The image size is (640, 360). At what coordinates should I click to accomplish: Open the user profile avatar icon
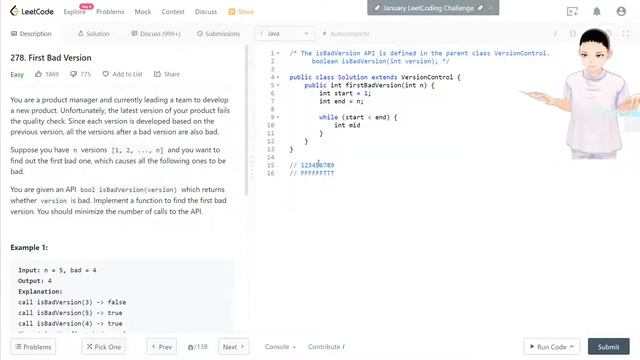(x=621, y=11)
